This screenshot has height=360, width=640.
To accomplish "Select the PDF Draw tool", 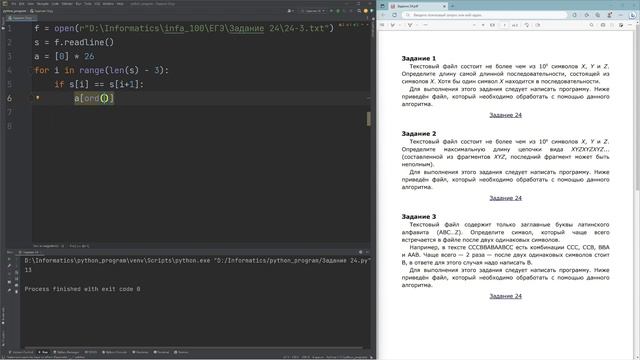I will [393, 25].
